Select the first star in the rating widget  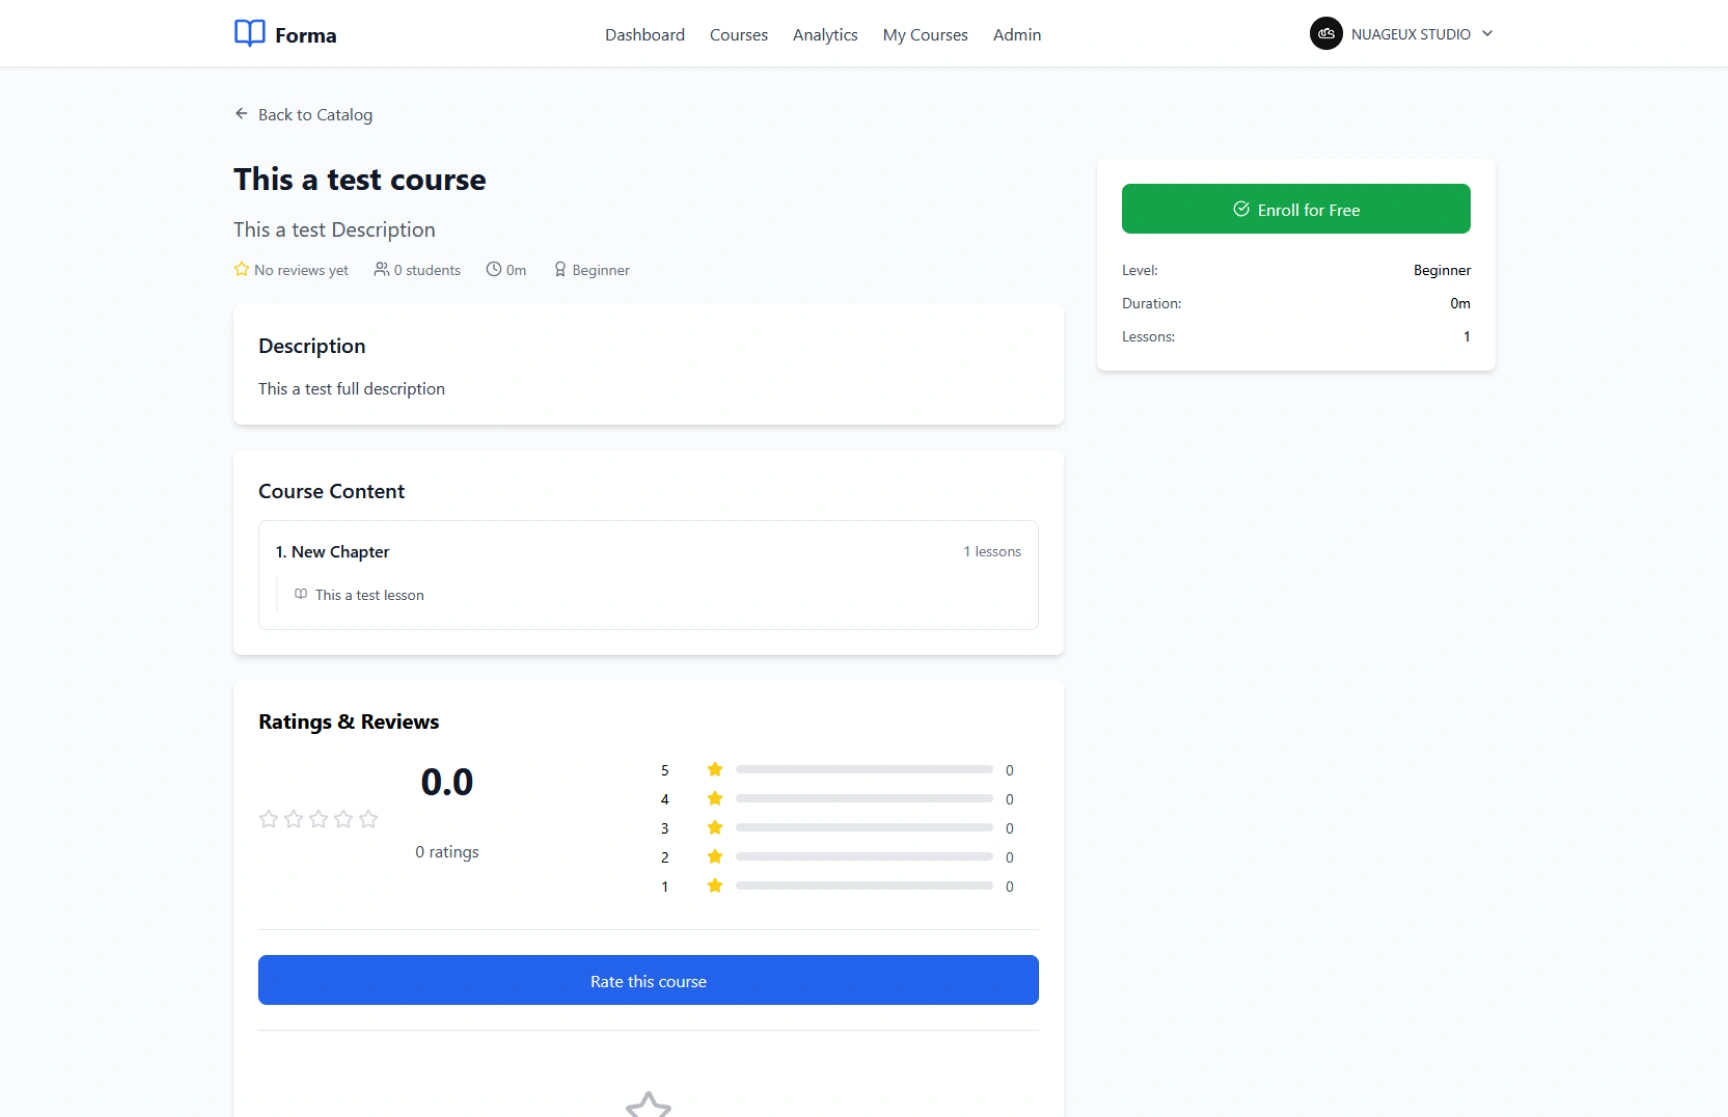tap(268, 818)
